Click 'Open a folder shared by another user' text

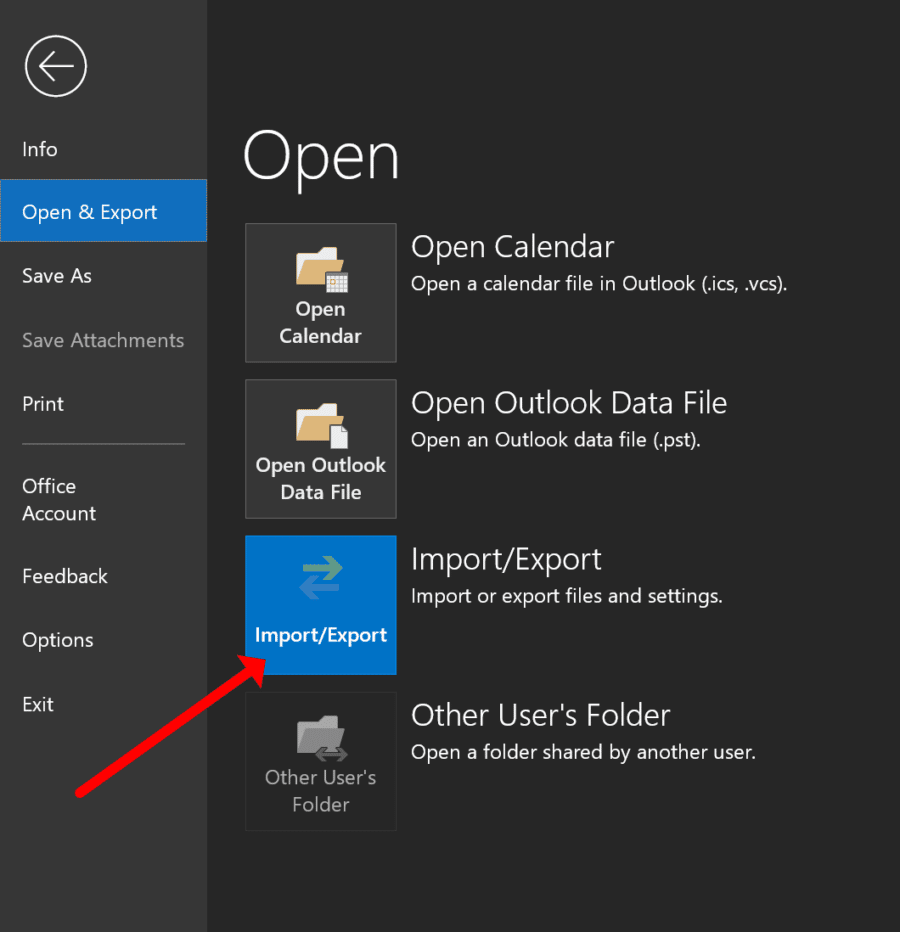point(583,752)
